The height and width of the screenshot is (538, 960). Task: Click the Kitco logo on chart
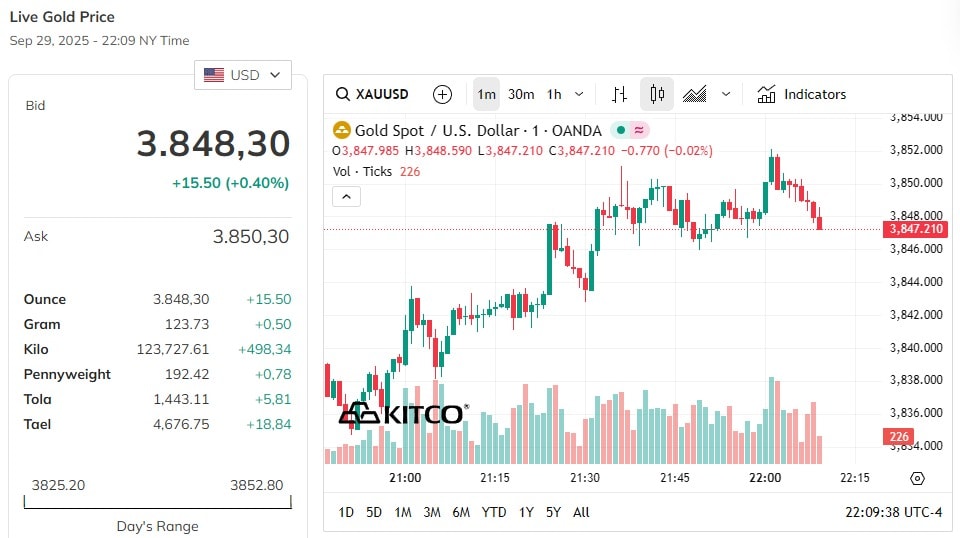(403, 414)
